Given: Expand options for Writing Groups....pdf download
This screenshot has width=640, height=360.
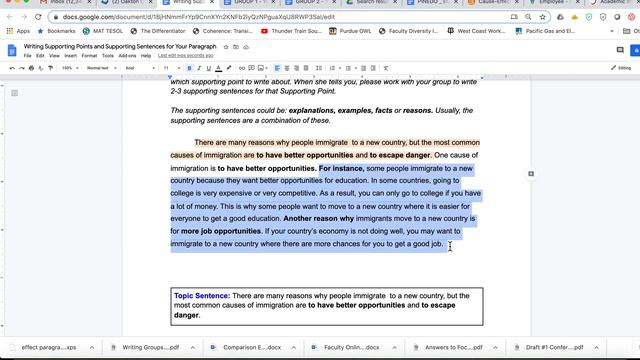Looking at the screenshot, I should point(193,347).
